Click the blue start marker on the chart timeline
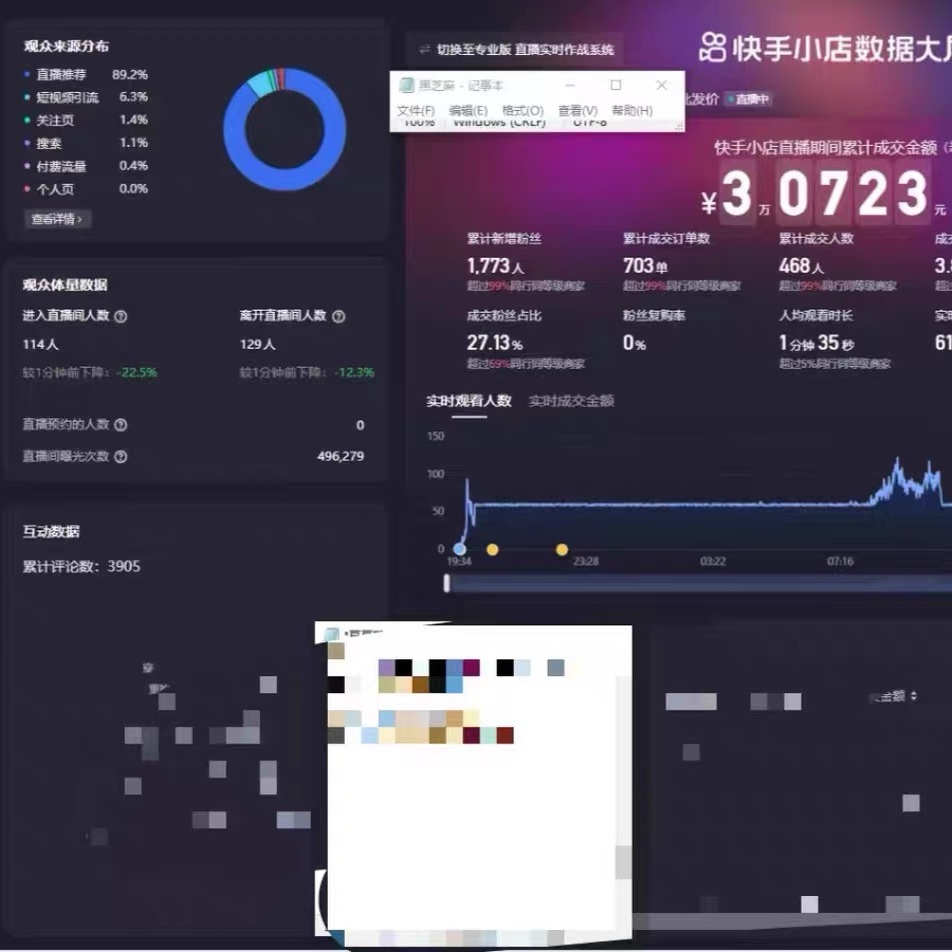 pos(460,549)
